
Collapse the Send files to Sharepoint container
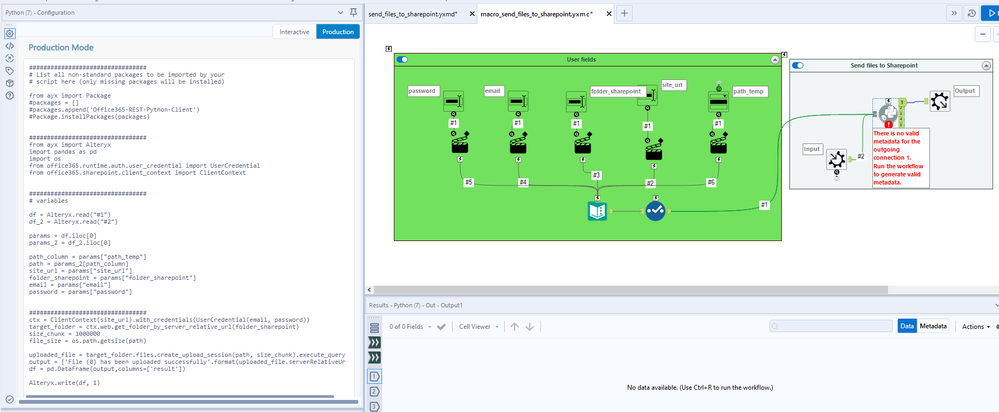tap(986, 66)
